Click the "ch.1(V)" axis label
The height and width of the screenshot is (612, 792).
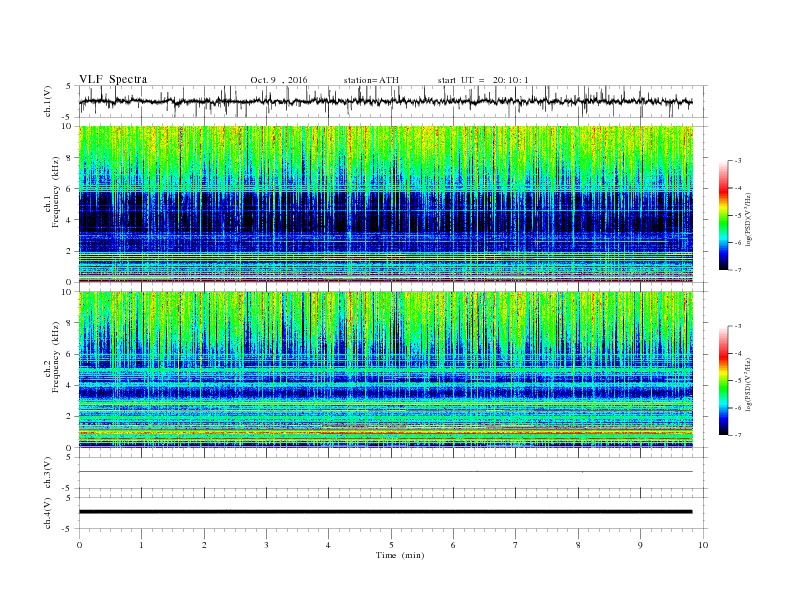(48, 101)
